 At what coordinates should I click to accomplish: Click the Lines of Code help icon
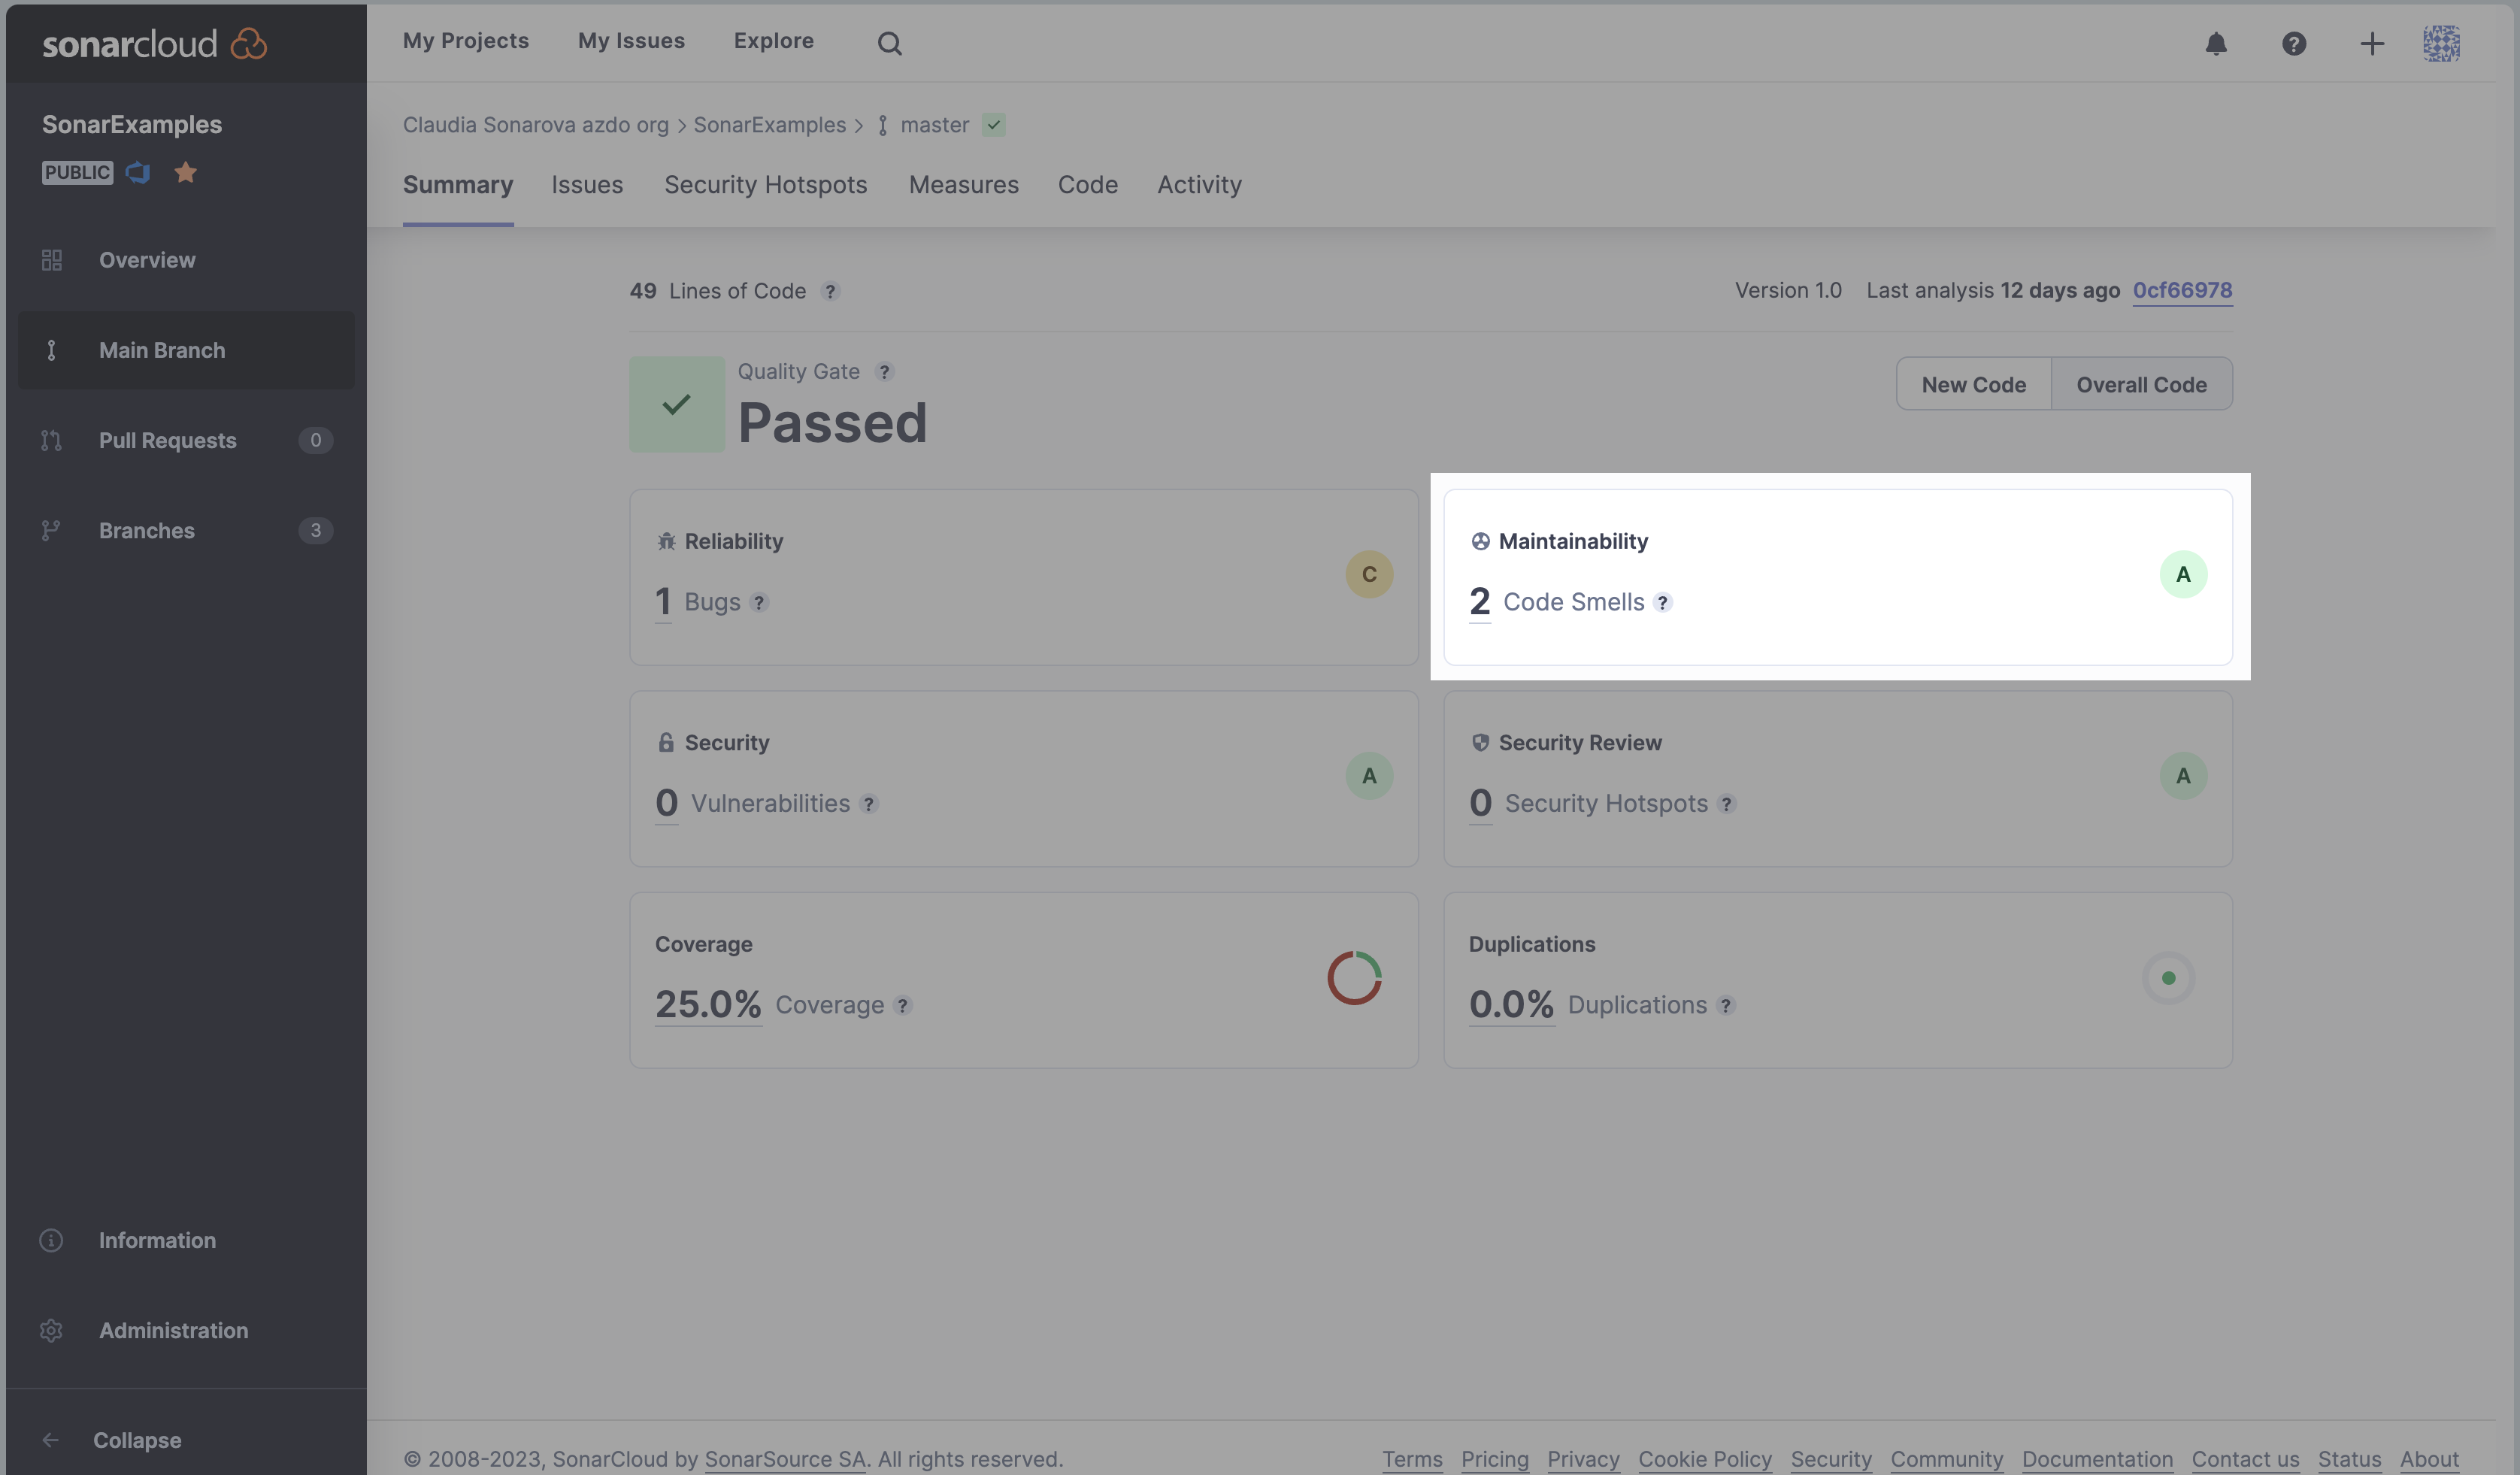point(830,291)
